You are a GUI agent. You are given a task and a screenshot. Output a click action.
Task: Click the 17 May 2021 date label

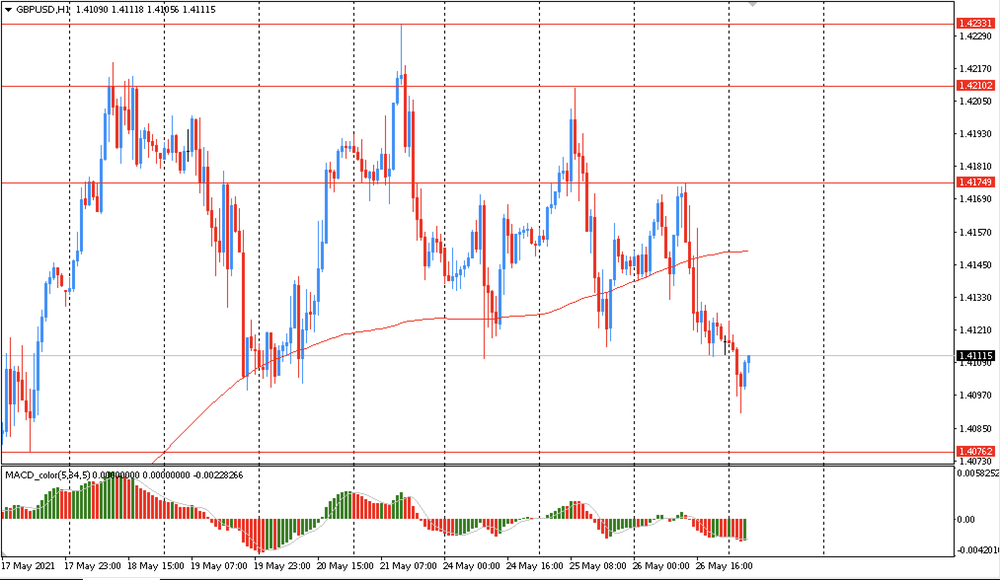(28, 565)
